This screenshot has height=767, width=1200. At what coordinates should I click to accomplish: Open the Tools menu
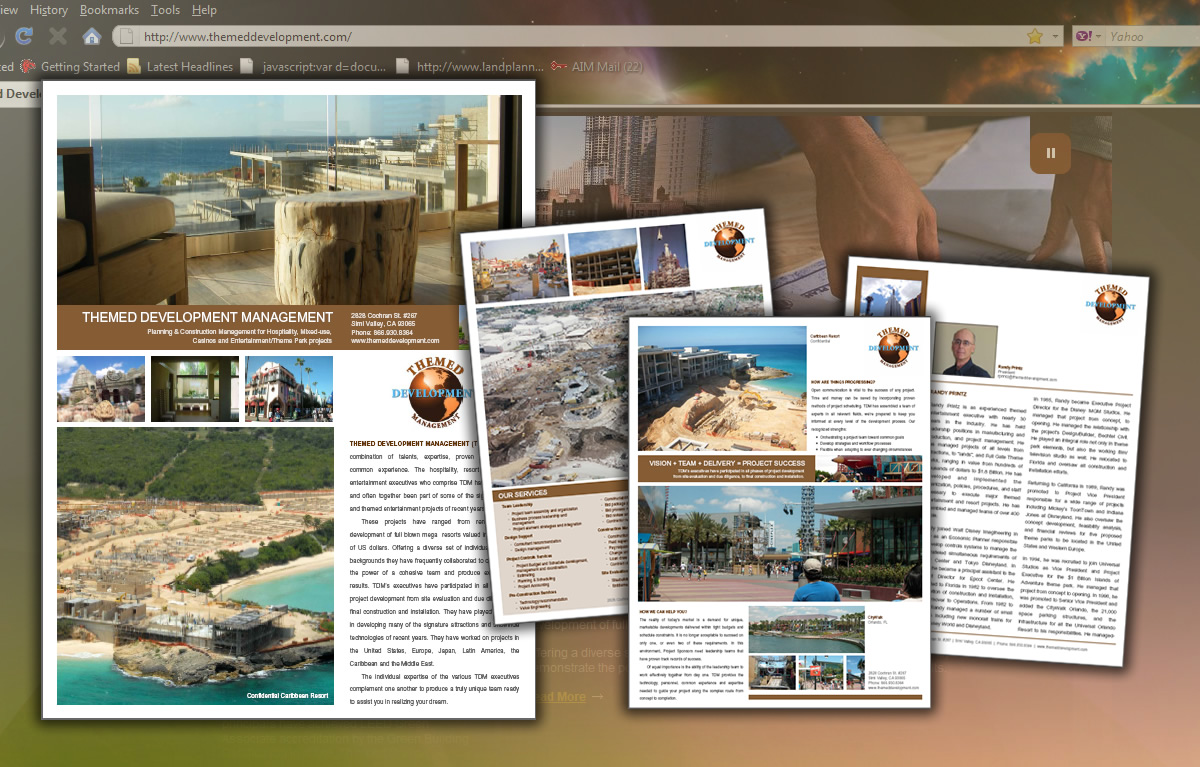point(166,10)
